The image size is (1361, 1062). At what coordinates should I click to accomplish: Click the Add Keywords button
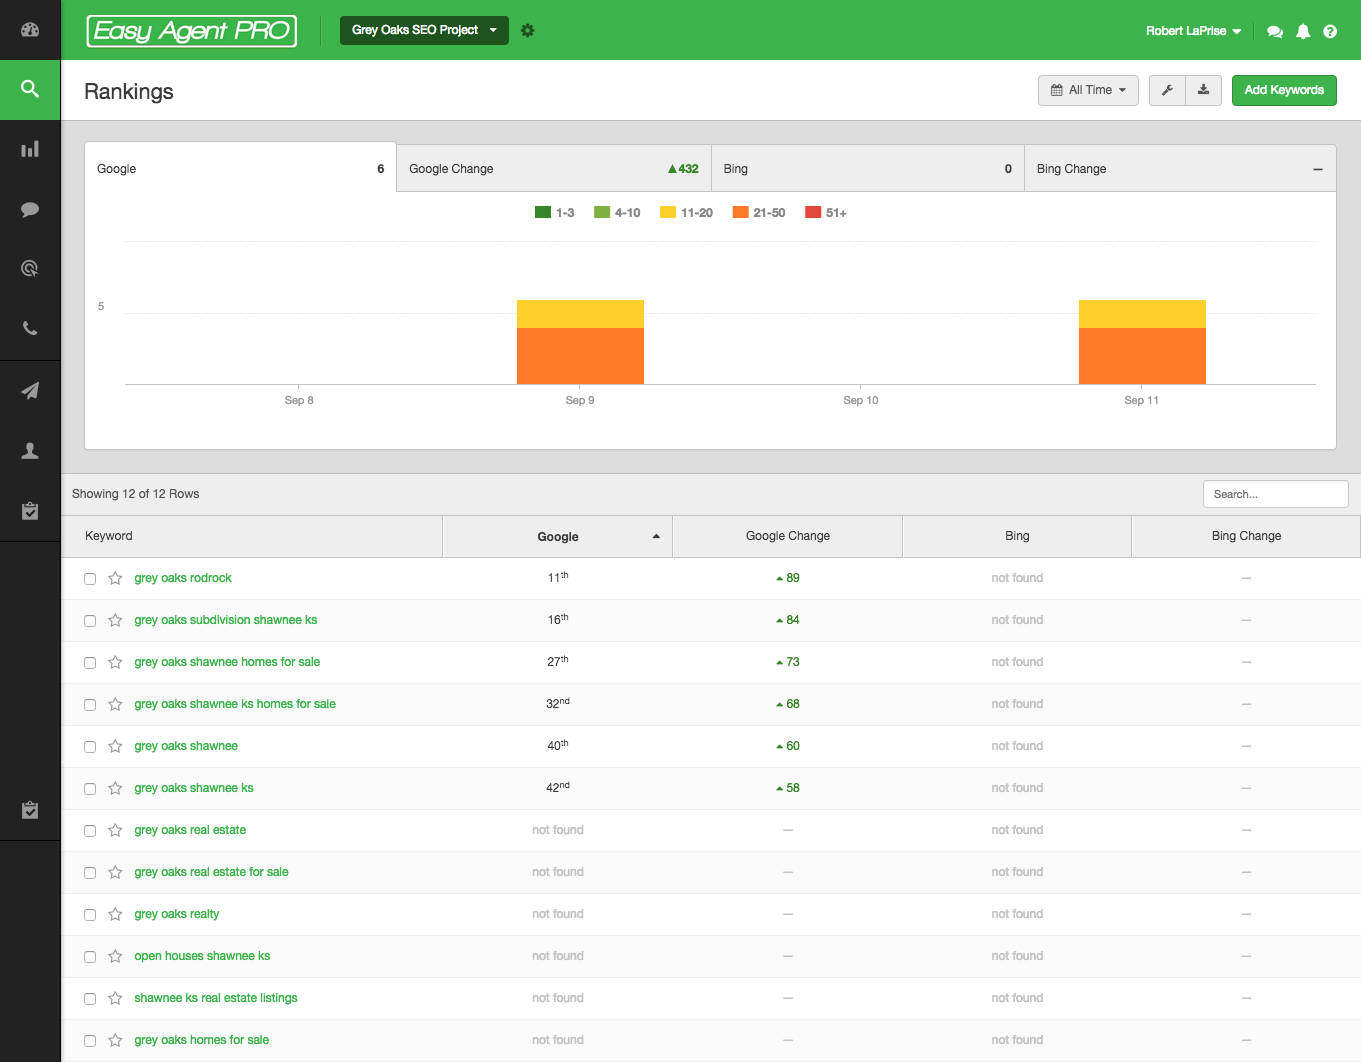tap(1284, 90)
